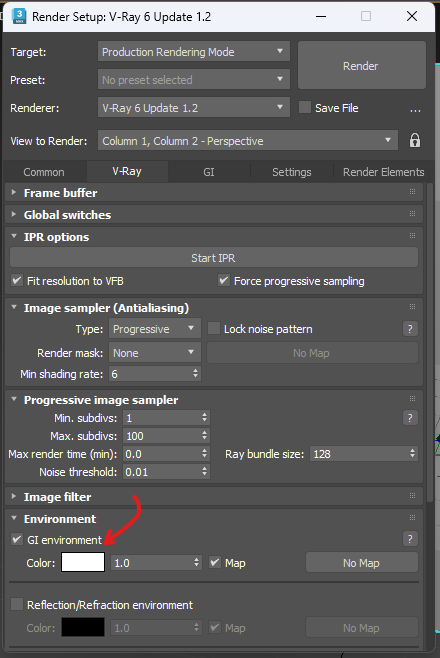Viewport: 440px width, 658px height.
Task: Collapse the IPR options rollout
Action: 14,237
